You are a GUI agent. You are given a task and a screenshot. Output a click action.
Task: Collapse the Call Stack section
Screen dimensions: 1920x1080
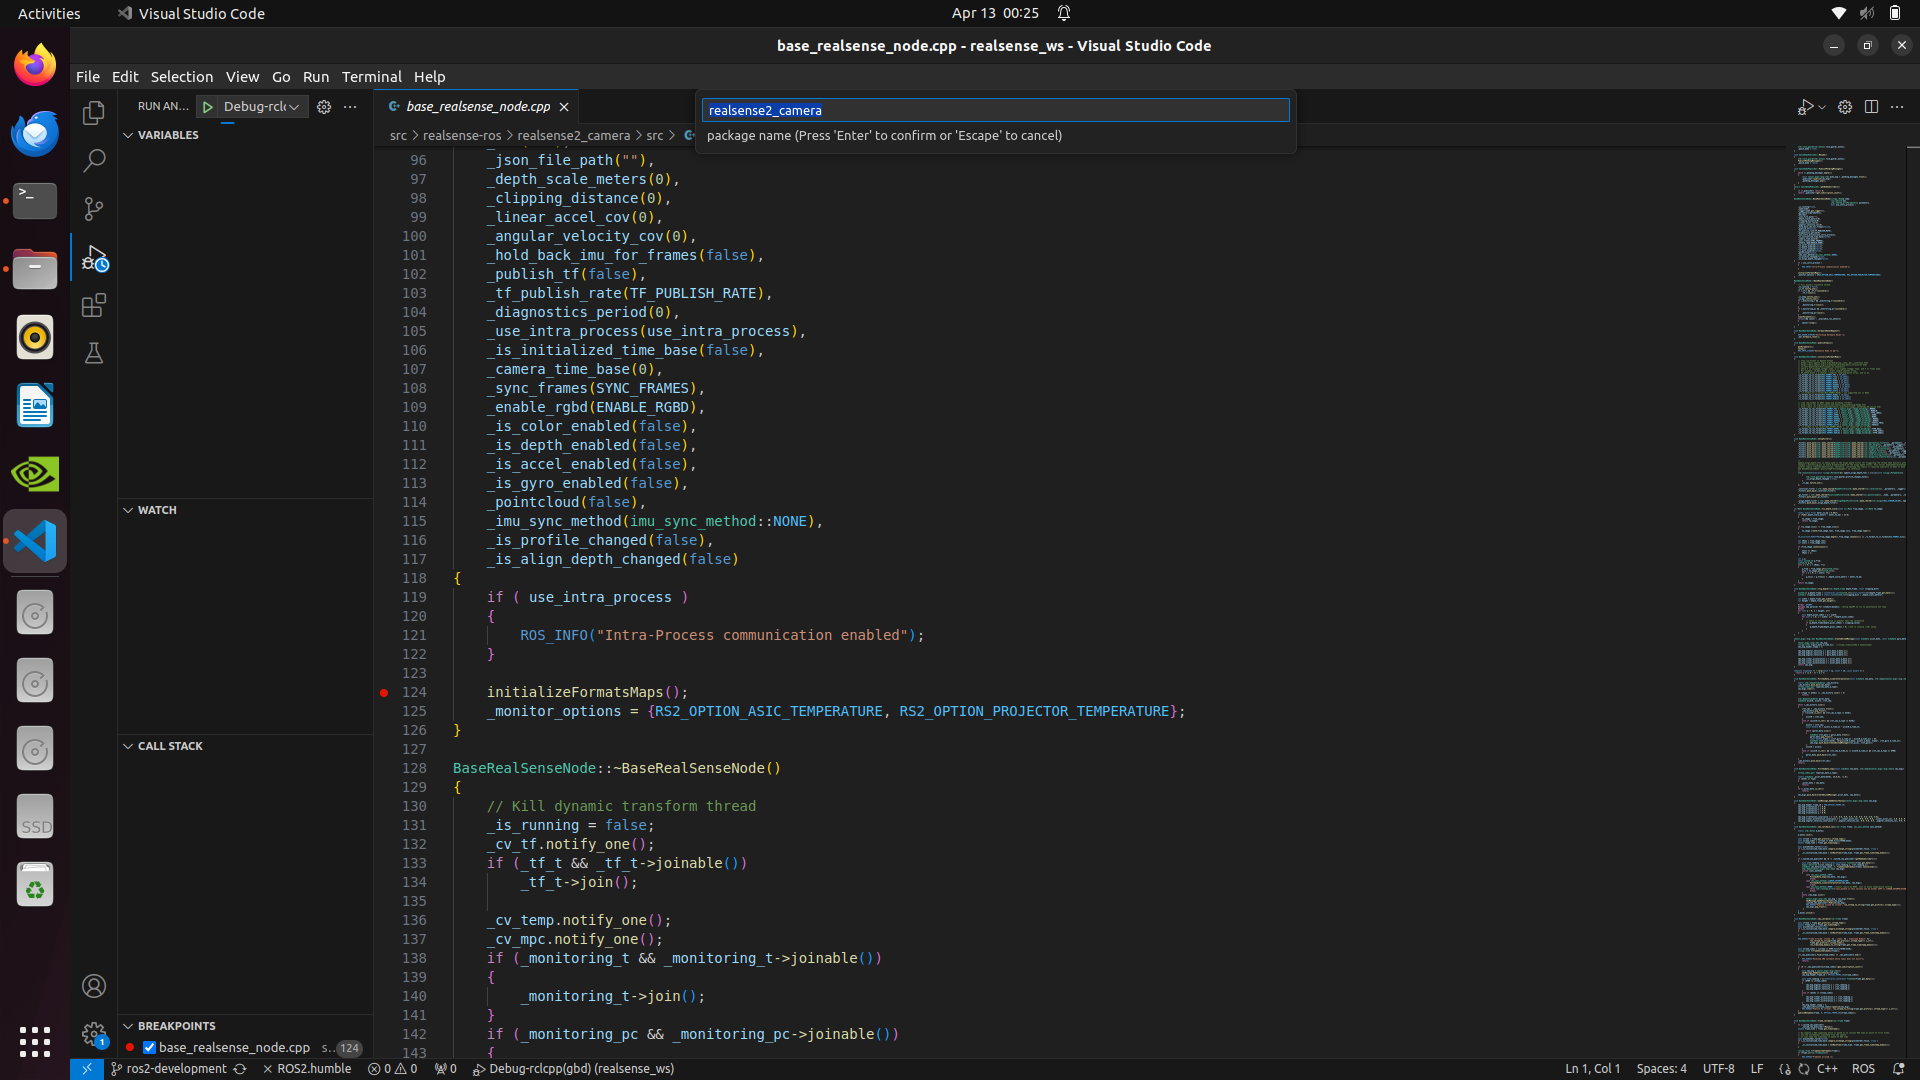tap(128, 746)
